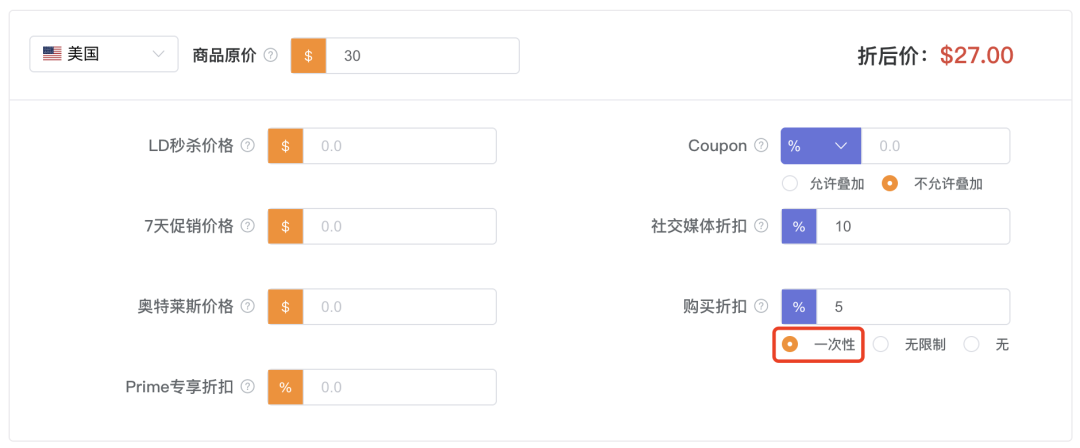The image size is (1080, 448).
Task: Select the 一次性 radio option
Action: coord(790,344)
